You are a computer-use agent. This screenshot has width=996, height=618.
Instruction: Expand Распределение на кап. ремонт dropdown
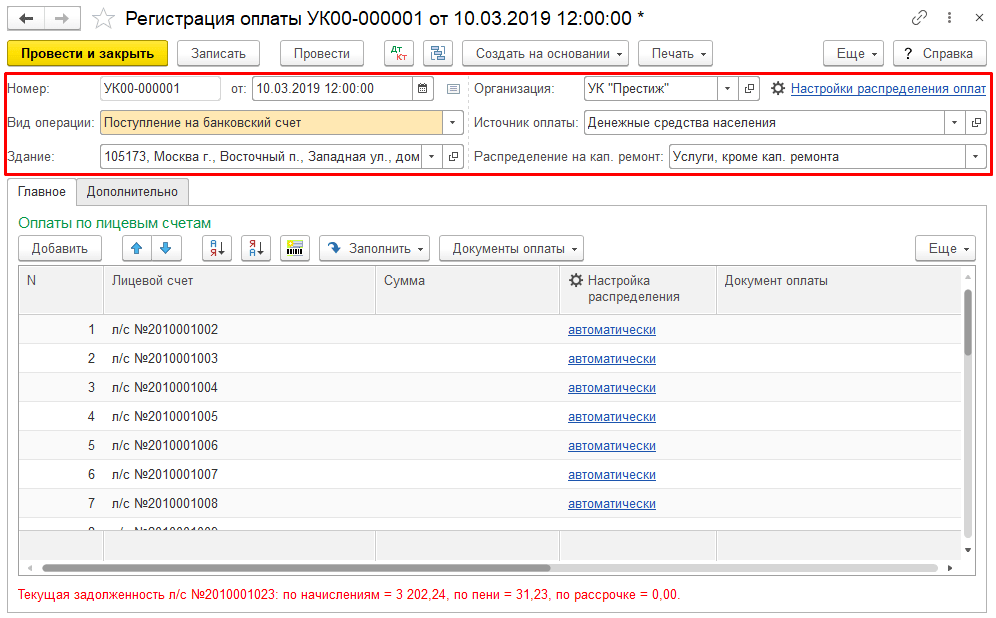pyautogui.click(x=976, y=156)
